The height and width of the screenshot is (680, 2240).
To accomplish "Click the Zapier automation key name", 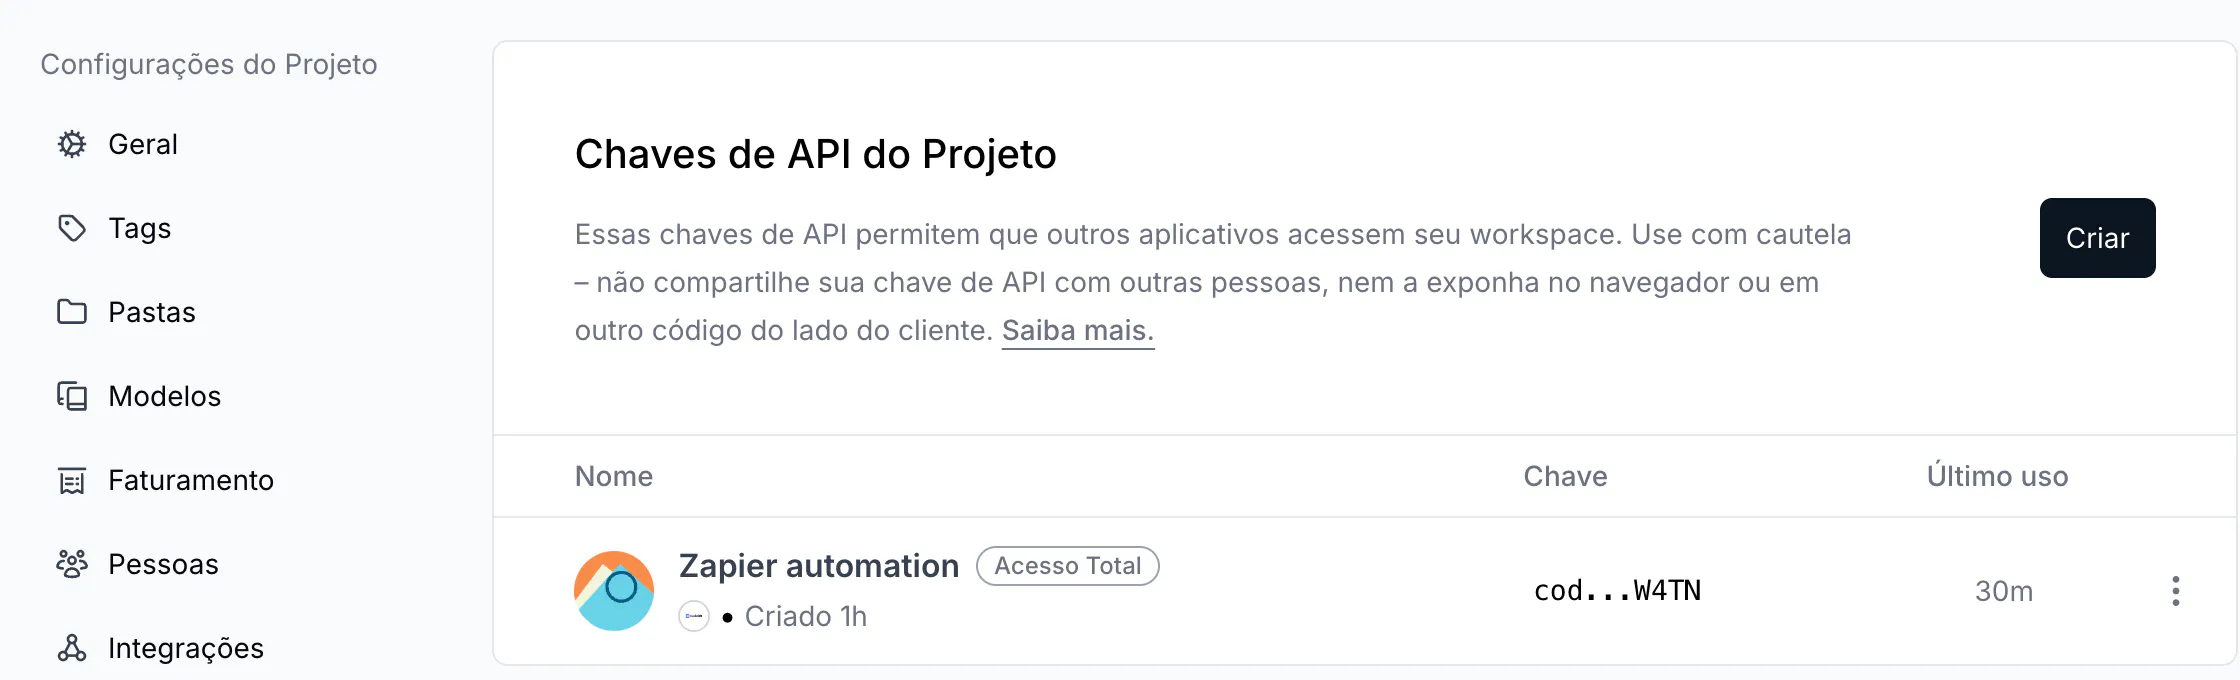I will click(819, 566).
